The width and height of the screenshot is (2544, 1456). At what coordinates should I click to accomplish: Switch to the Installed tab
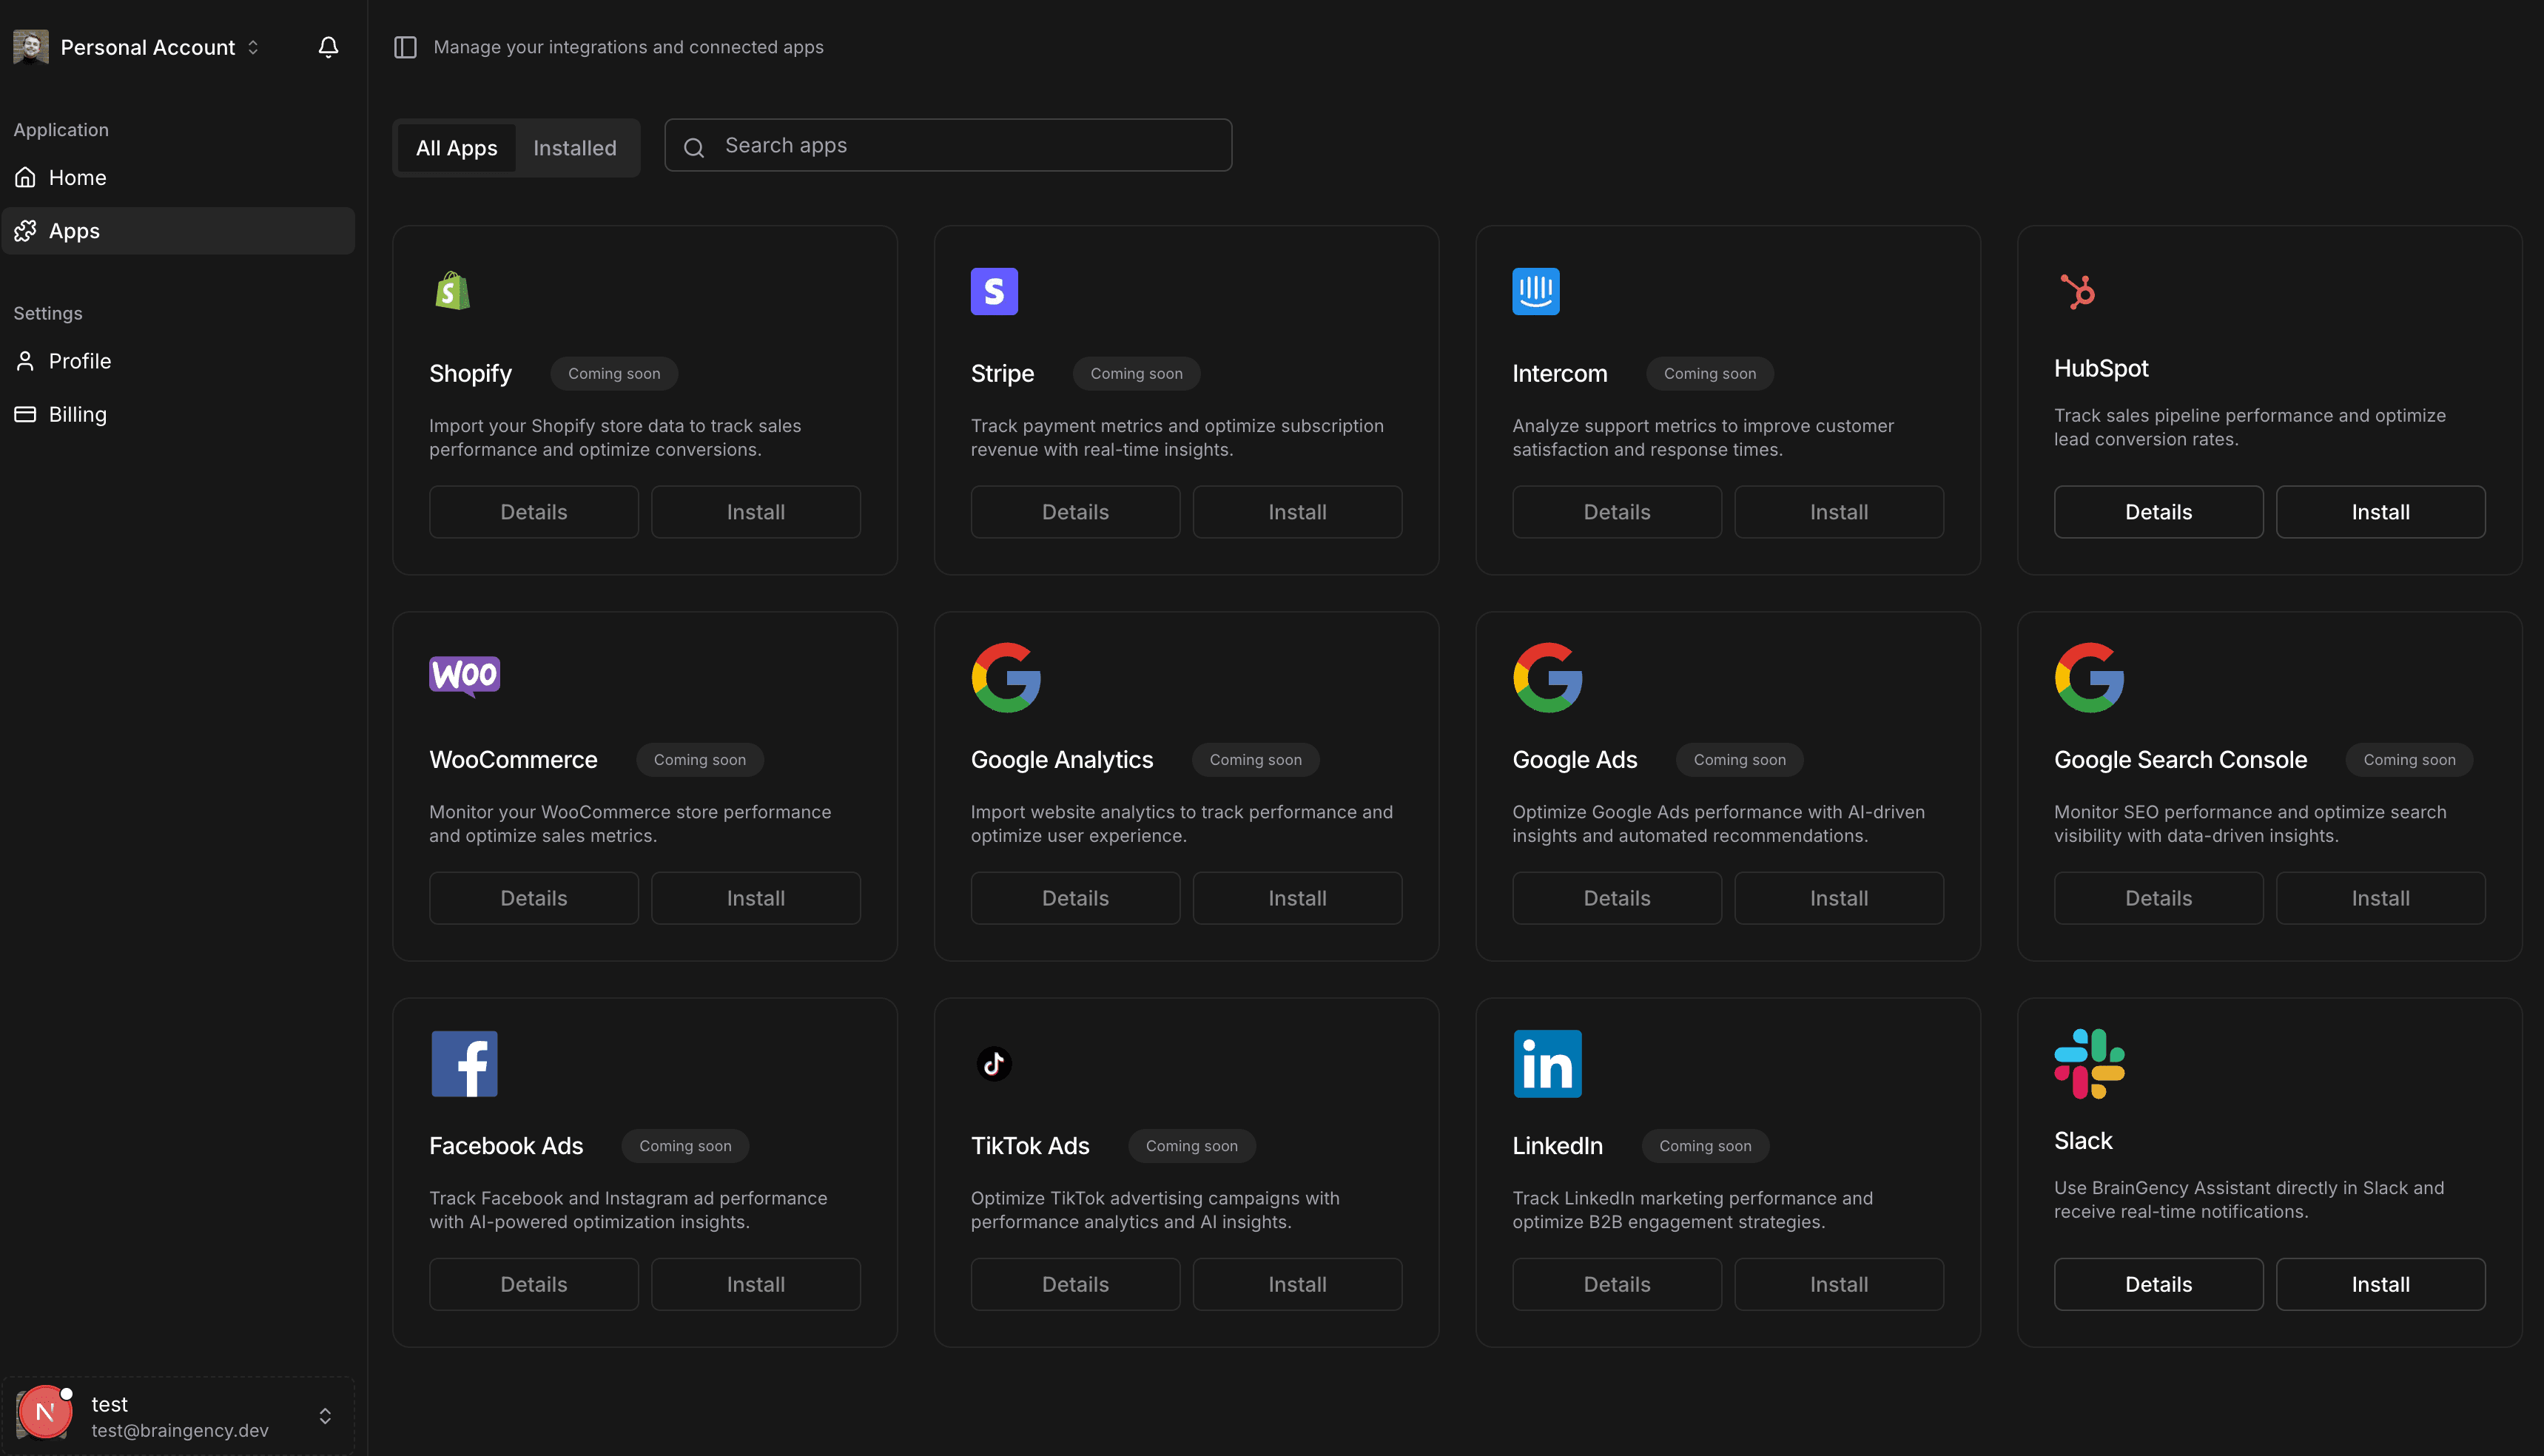tap(575, 148)
